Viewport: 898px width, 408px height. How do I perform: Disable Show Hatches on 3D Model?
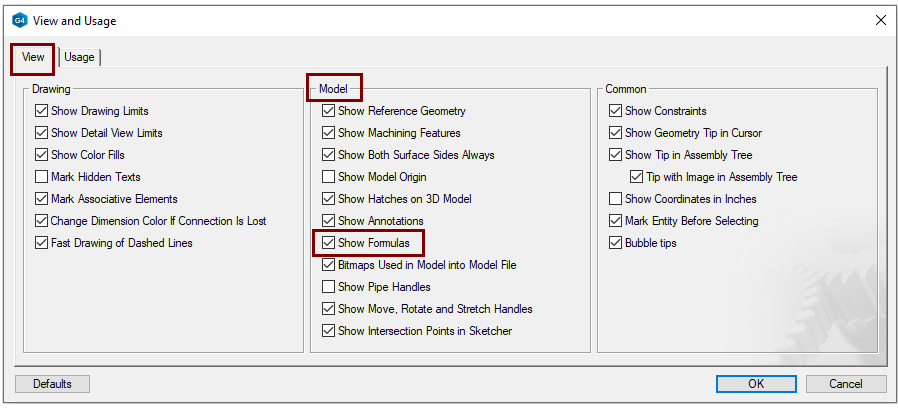pyautogui.click(x=329, y=199)
